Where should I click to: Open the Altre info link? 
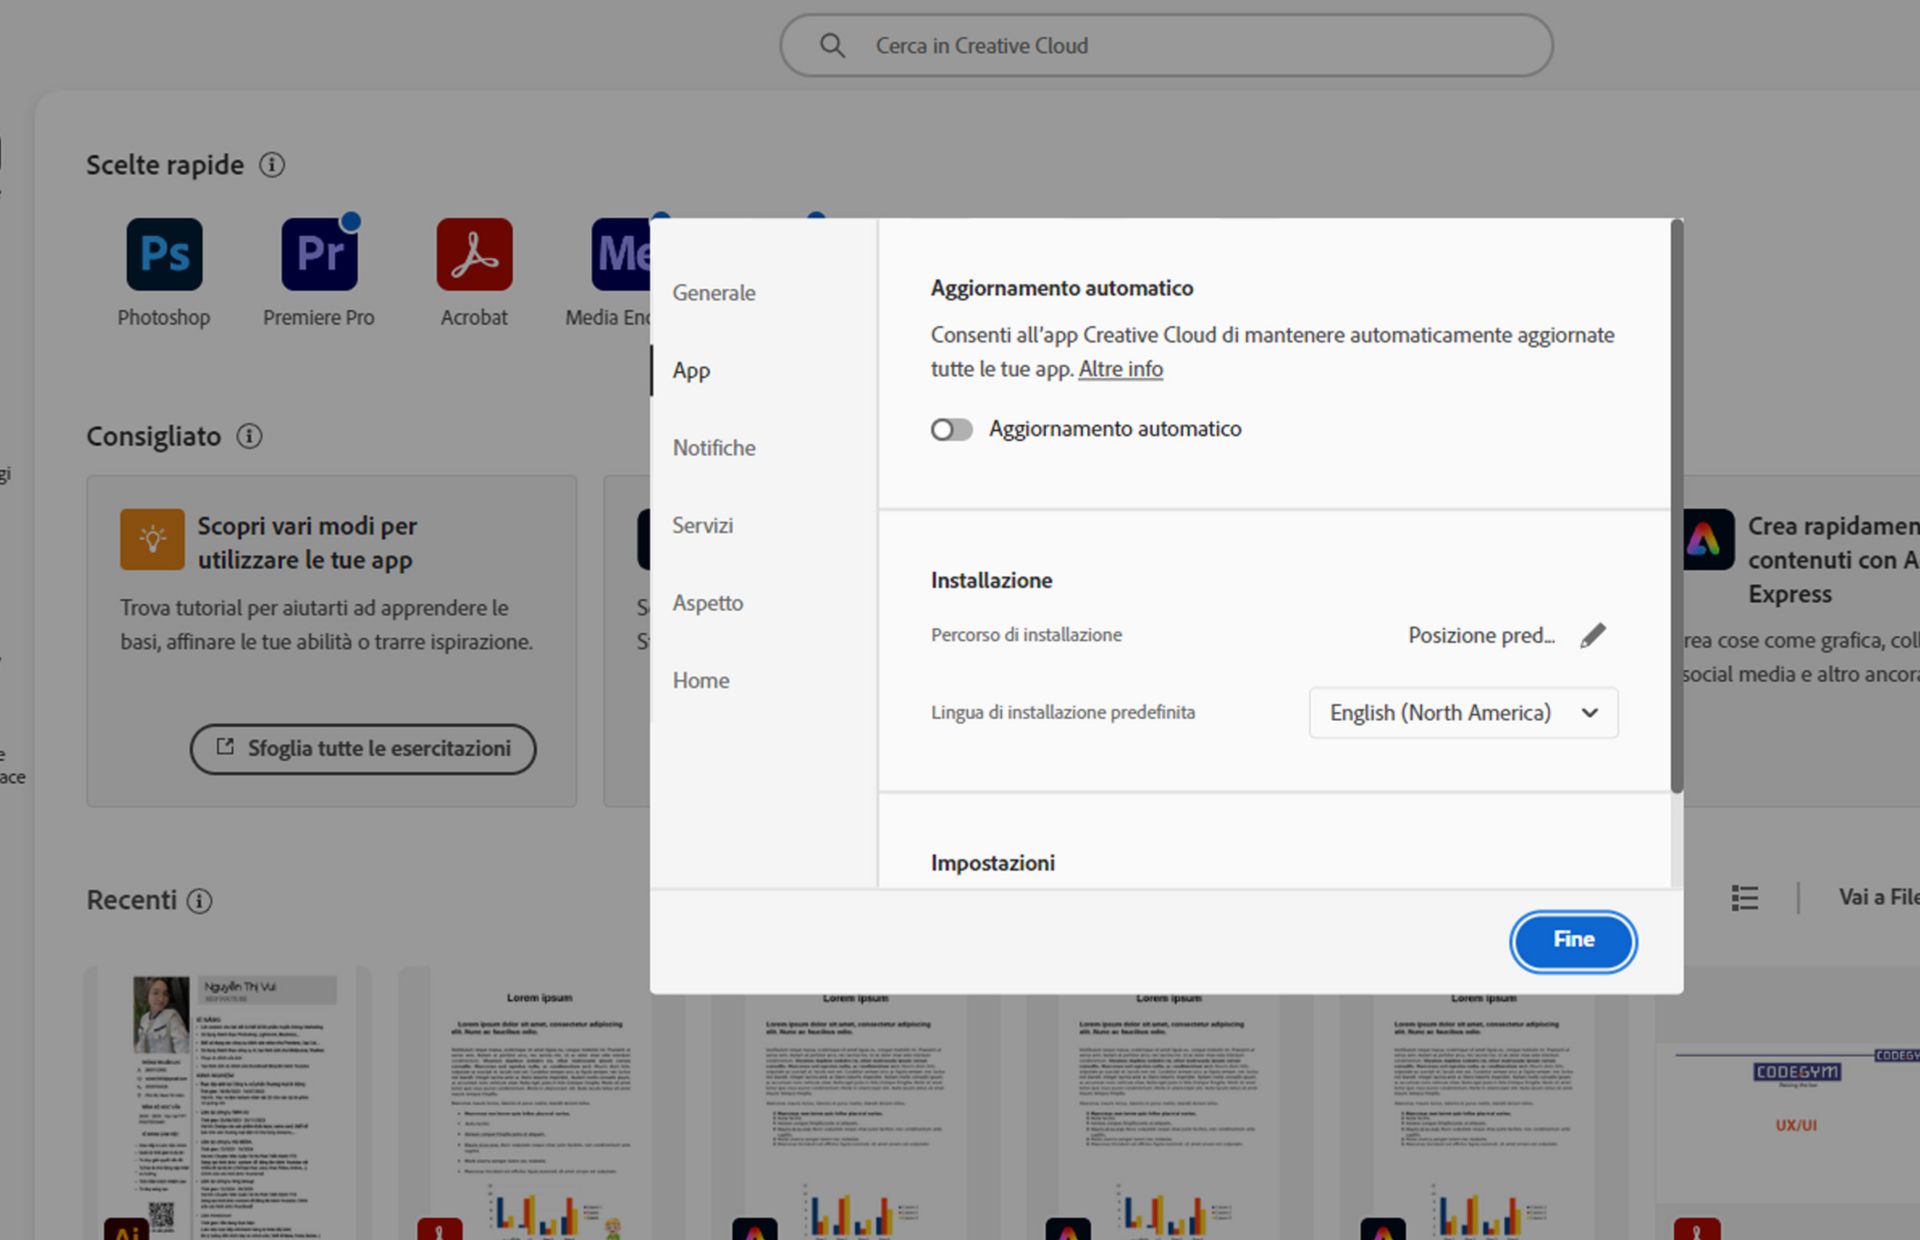pyautogui.click(x=1120, y=369)
